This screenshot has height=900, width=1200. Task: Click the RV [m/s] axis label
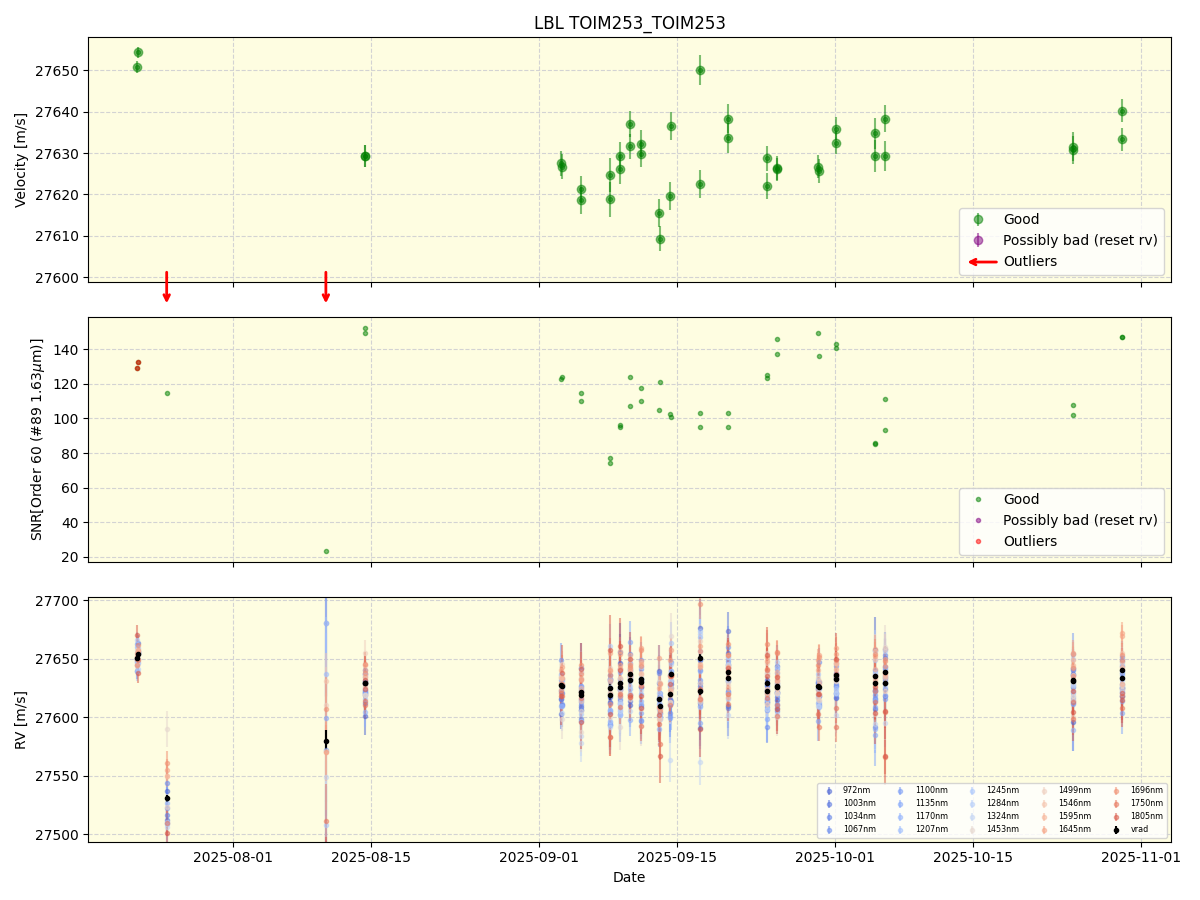point(21,720)
